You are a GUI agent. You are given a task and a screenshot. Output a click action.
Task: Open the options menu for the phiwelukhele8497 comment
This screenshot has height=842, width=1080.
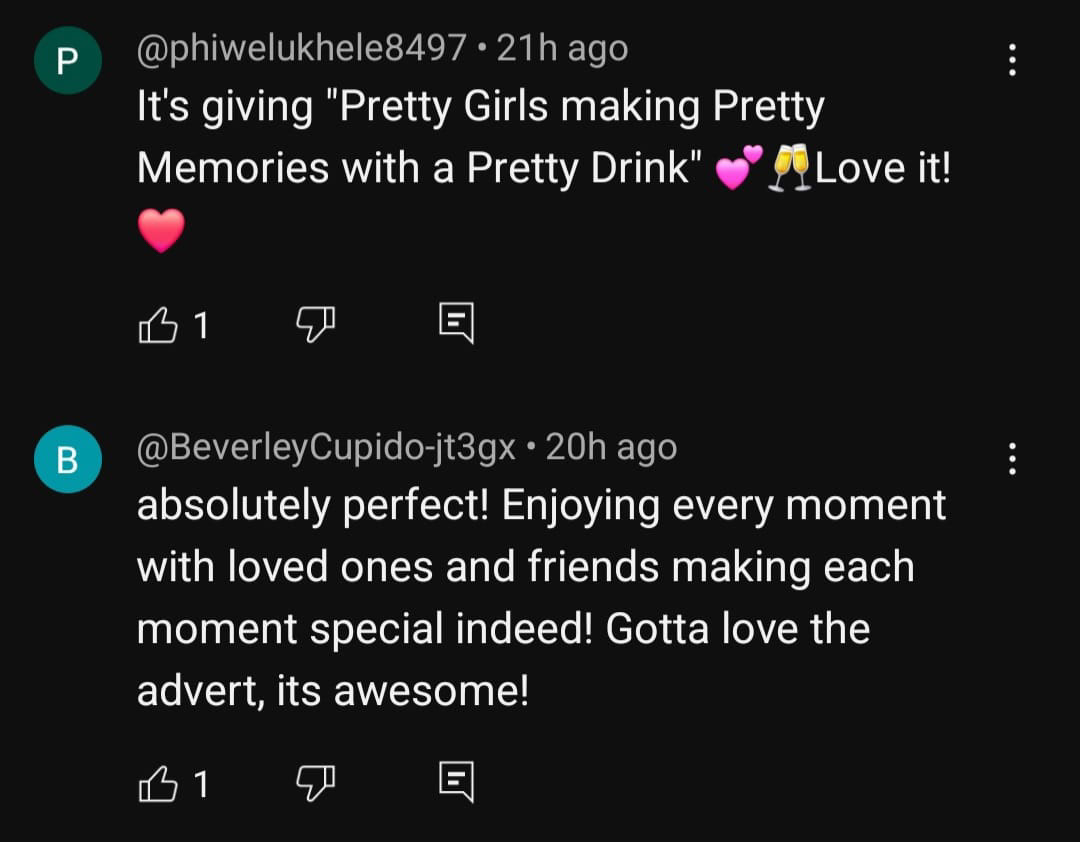(x=1012, y=61)
